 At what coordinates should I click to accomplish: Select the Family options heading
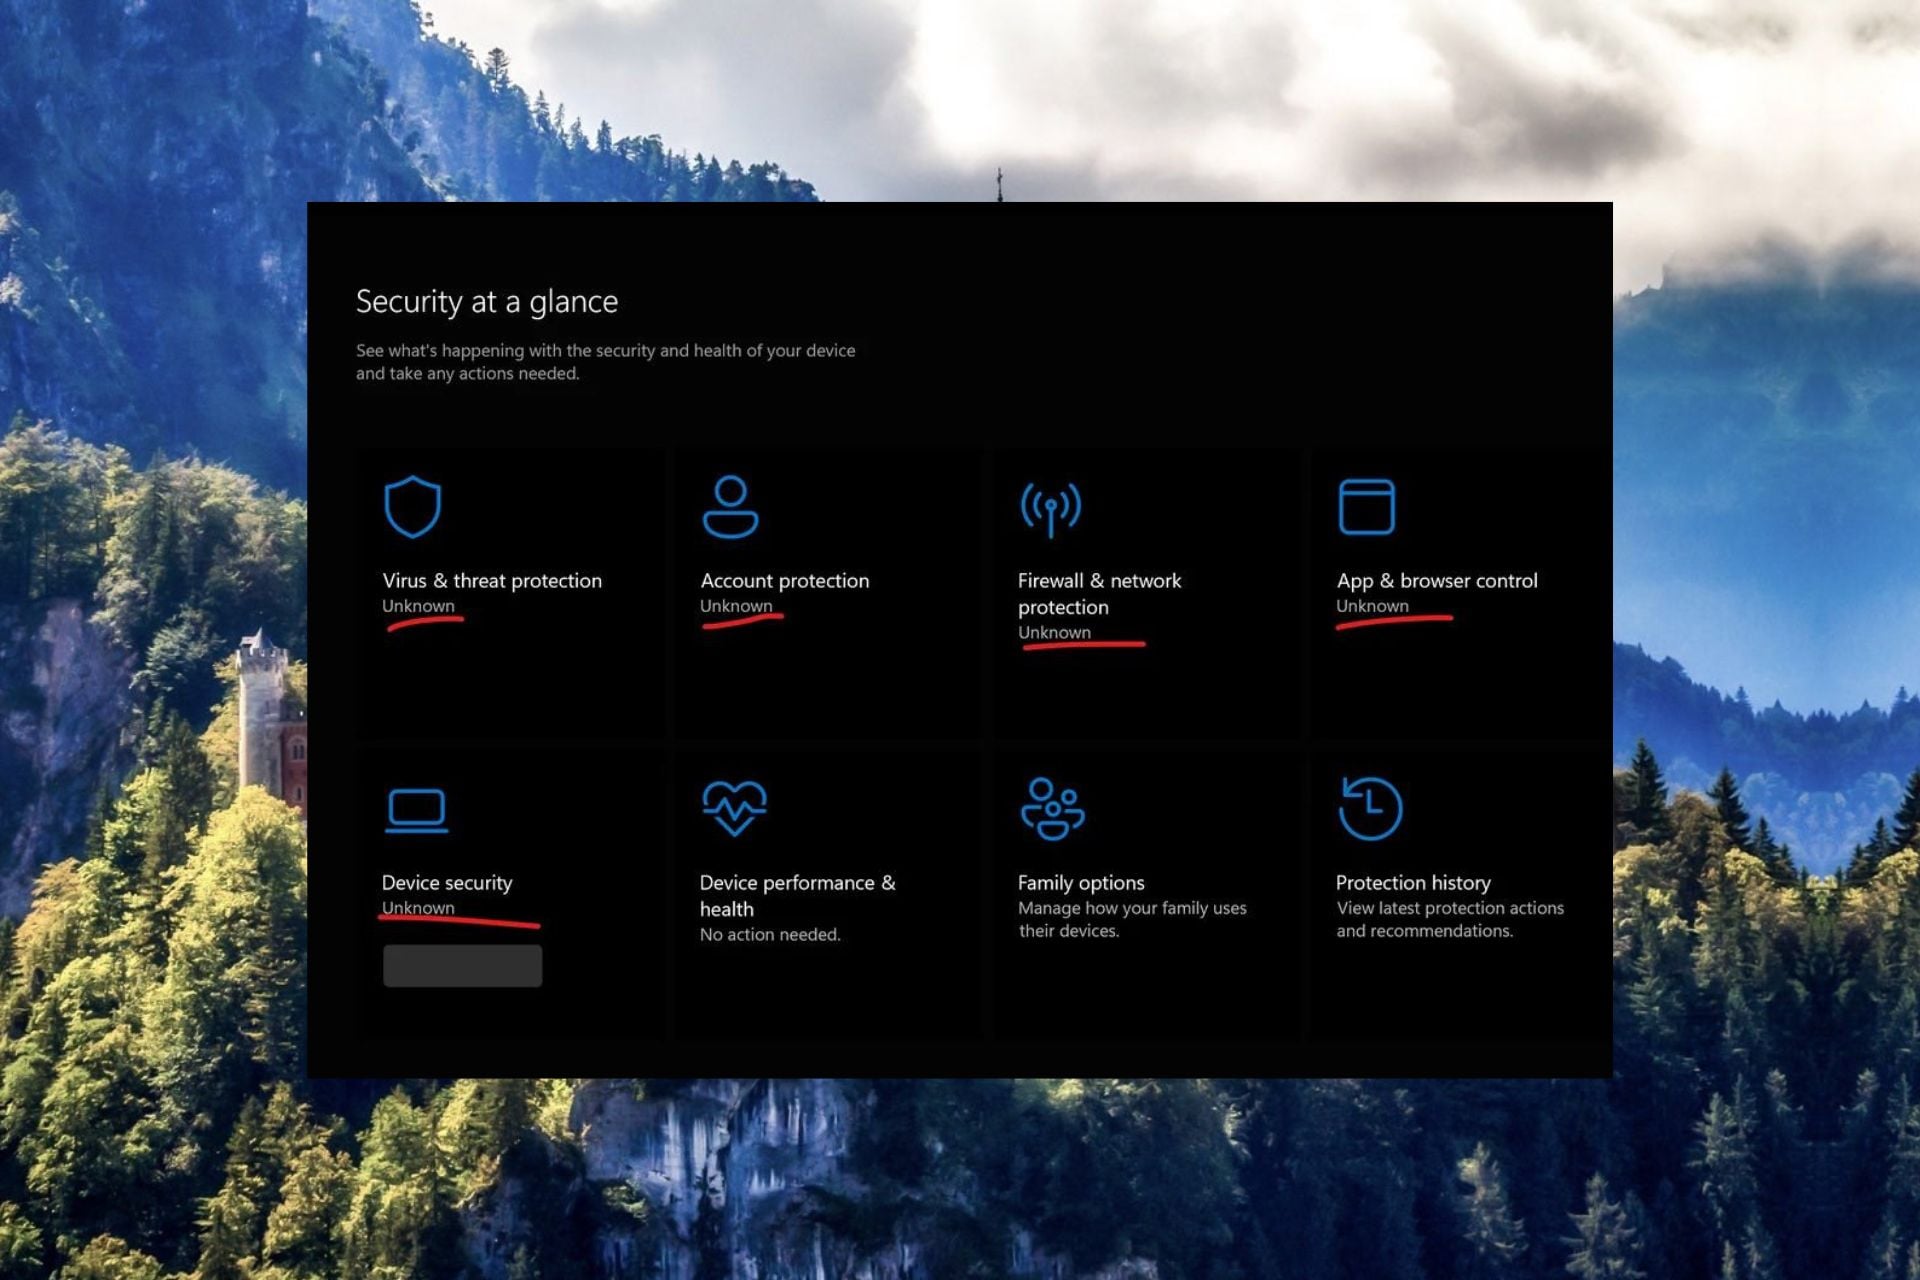point(1081,883)
